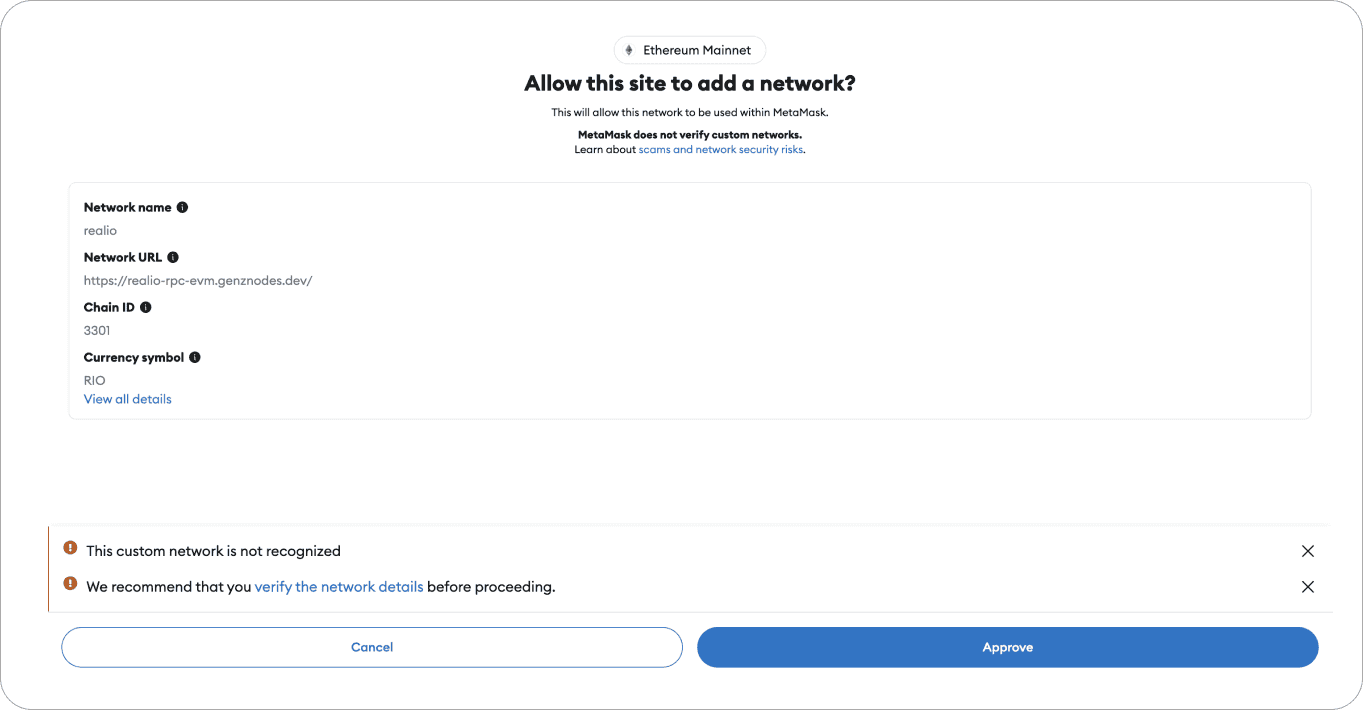Click the Chain ID info icon

point(146,308)
